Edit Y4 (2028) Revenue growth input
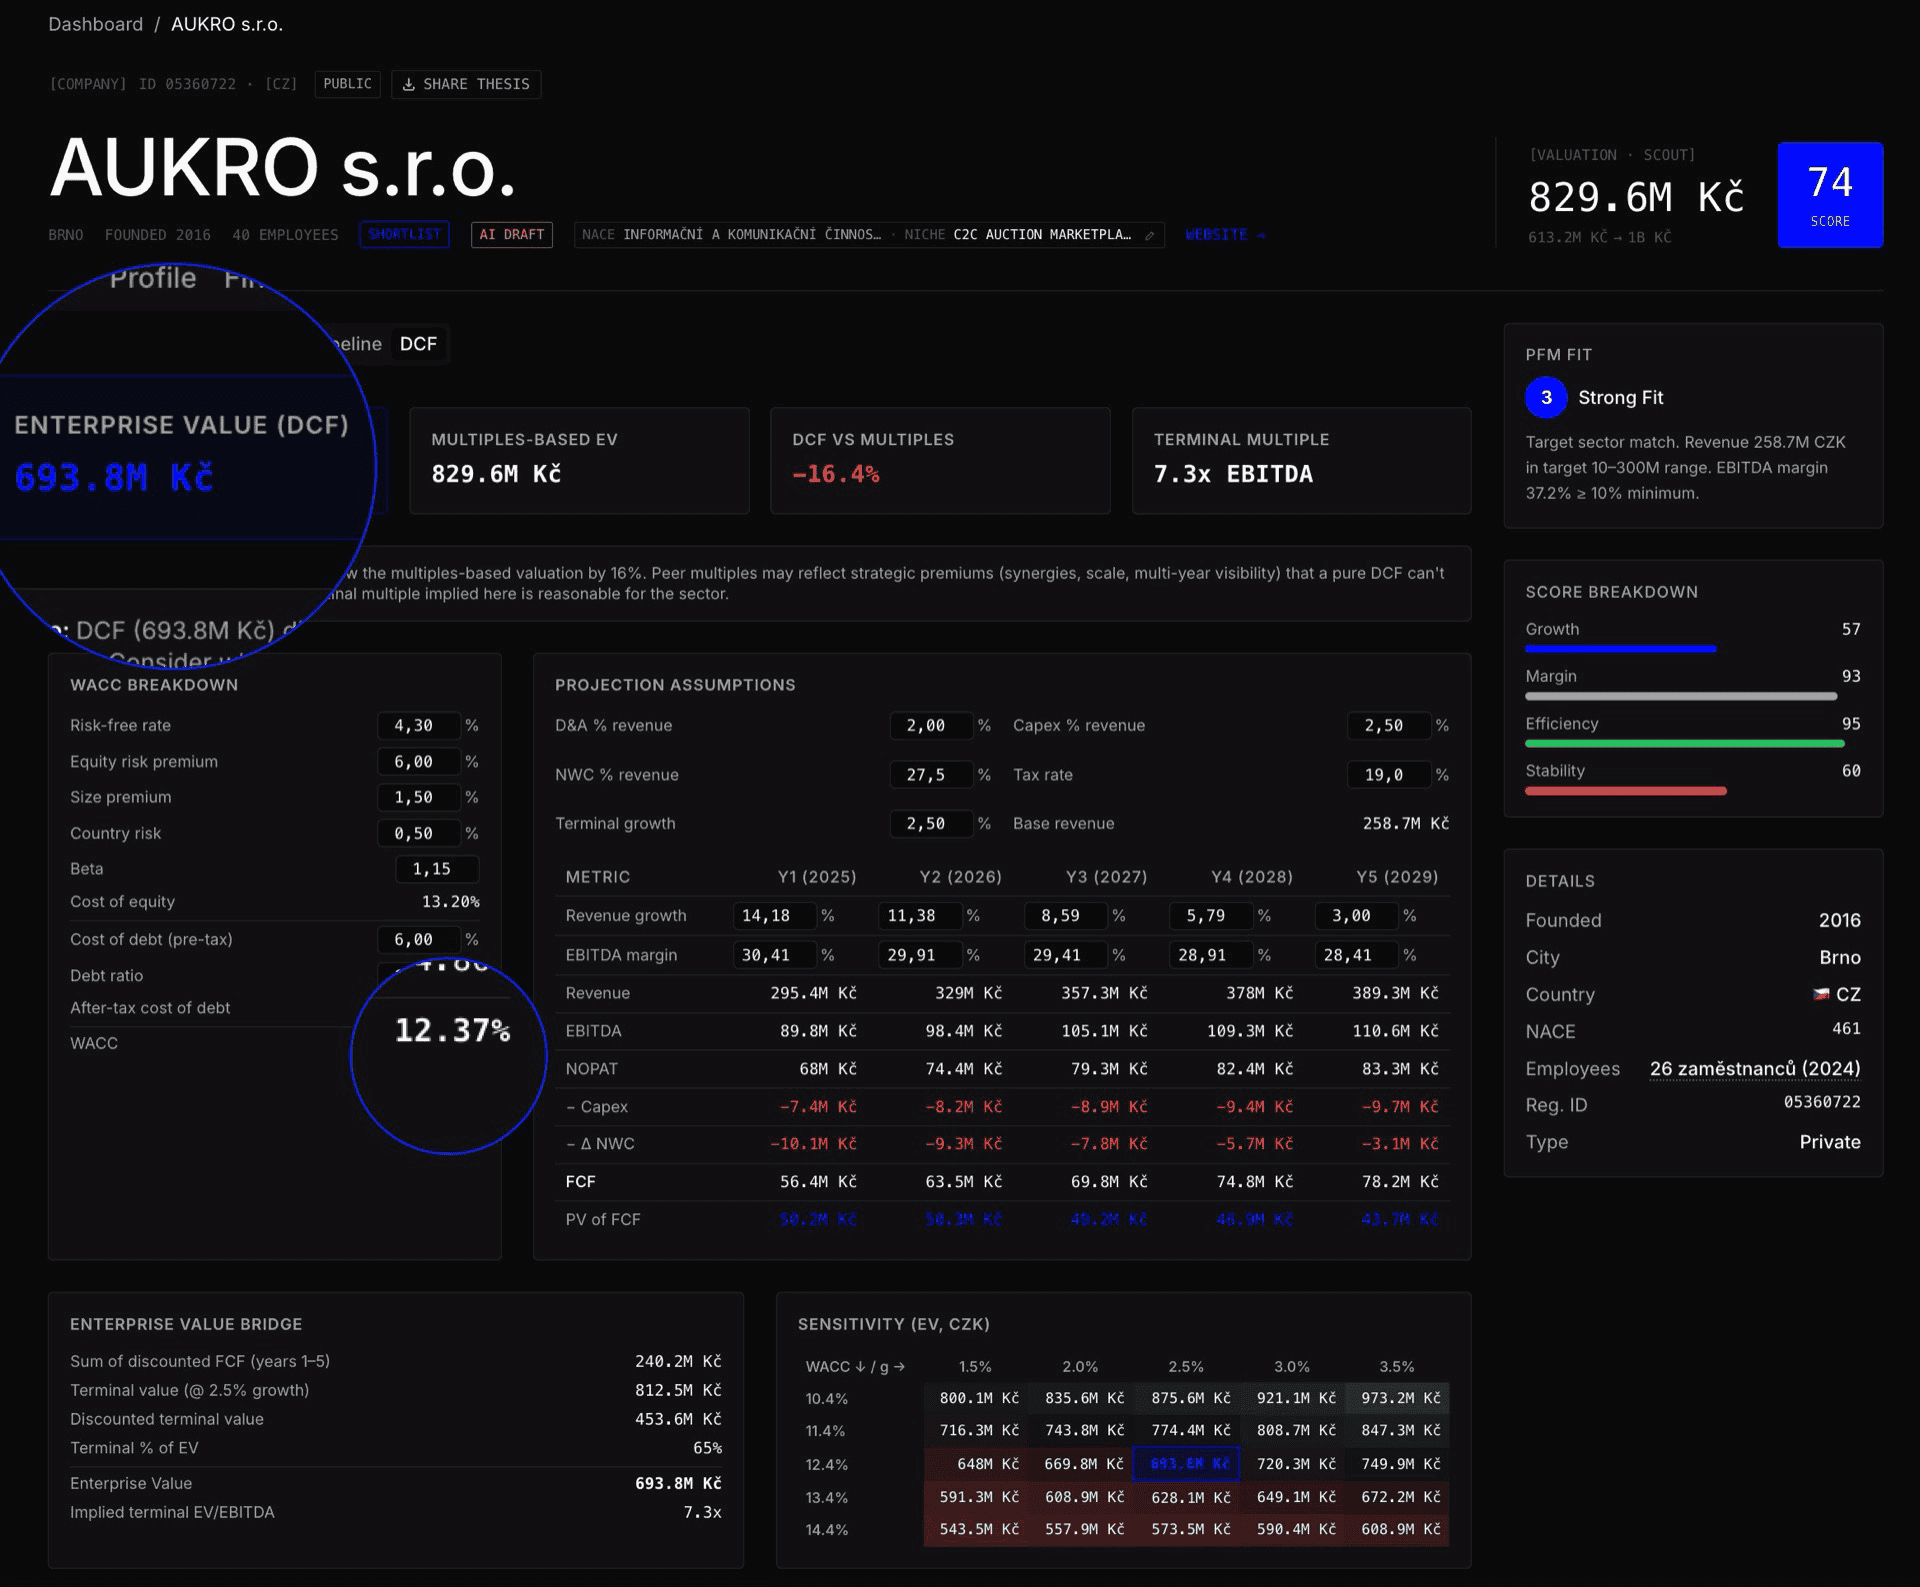This screenshot has height=1587, width=1920. pos(1211,916)
